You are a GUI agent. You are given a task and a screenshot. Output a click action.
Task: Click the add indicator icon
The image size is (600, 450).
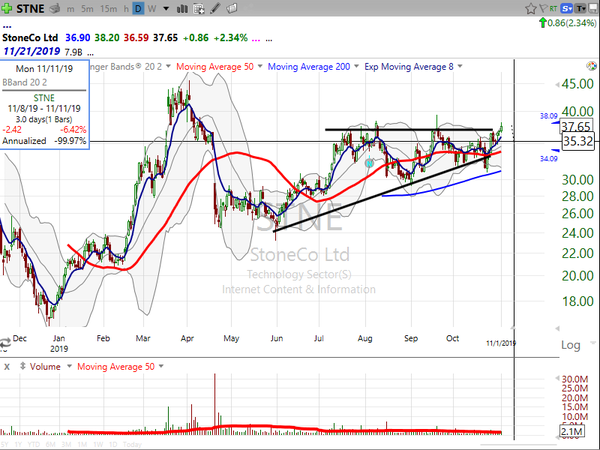click(199, 8)
